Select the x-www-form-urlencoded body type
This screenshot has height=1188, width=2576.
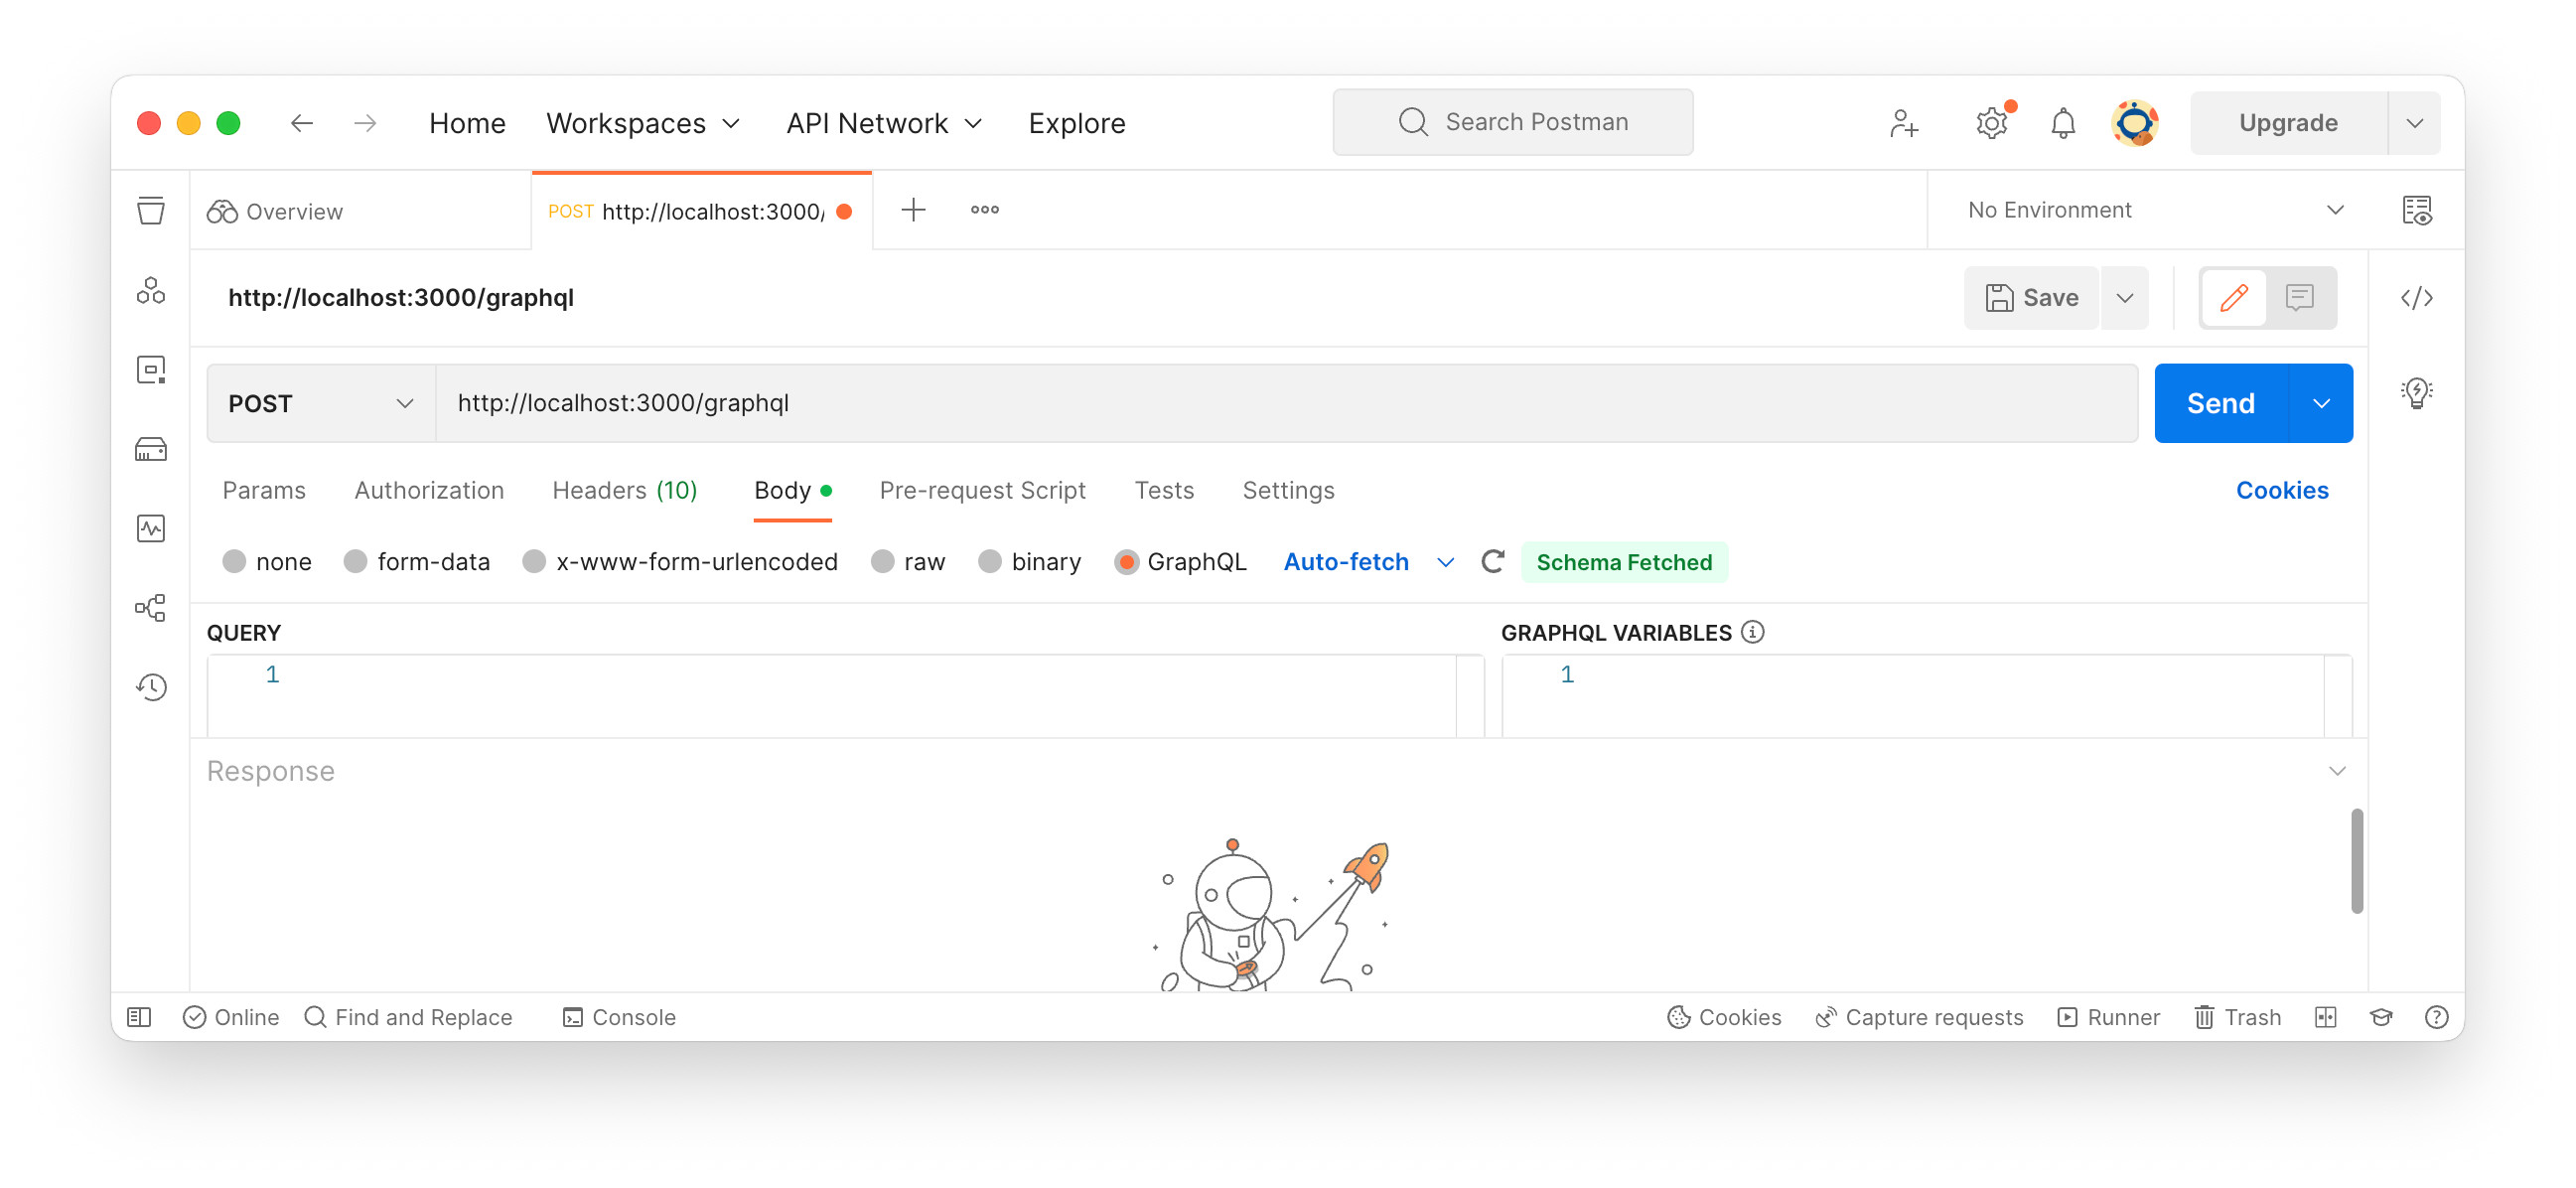pos(534,561)
